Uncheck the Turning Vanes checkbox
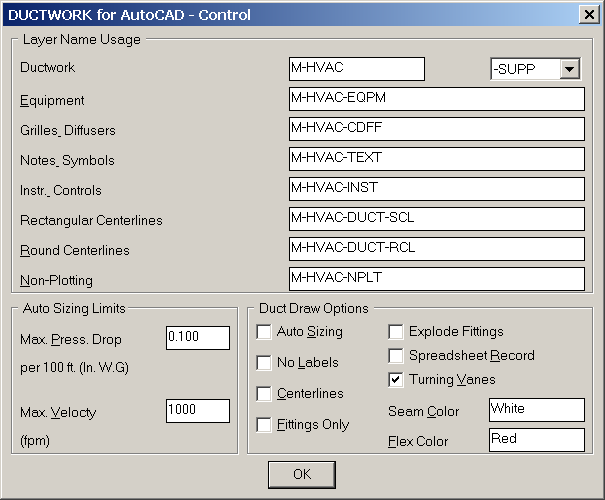 [396, 380]
